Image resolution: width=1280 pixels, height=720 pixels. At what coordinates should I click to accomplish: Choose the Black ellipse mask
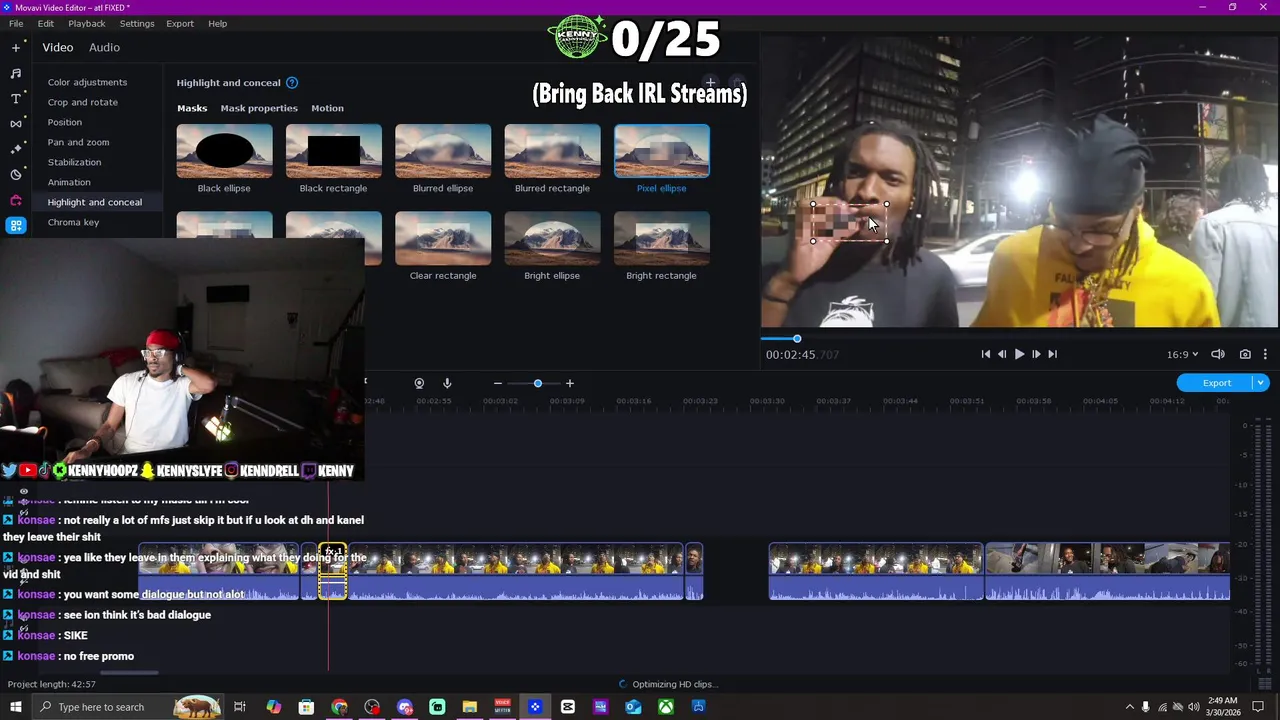pyautogui.click(x=224, y=151)
